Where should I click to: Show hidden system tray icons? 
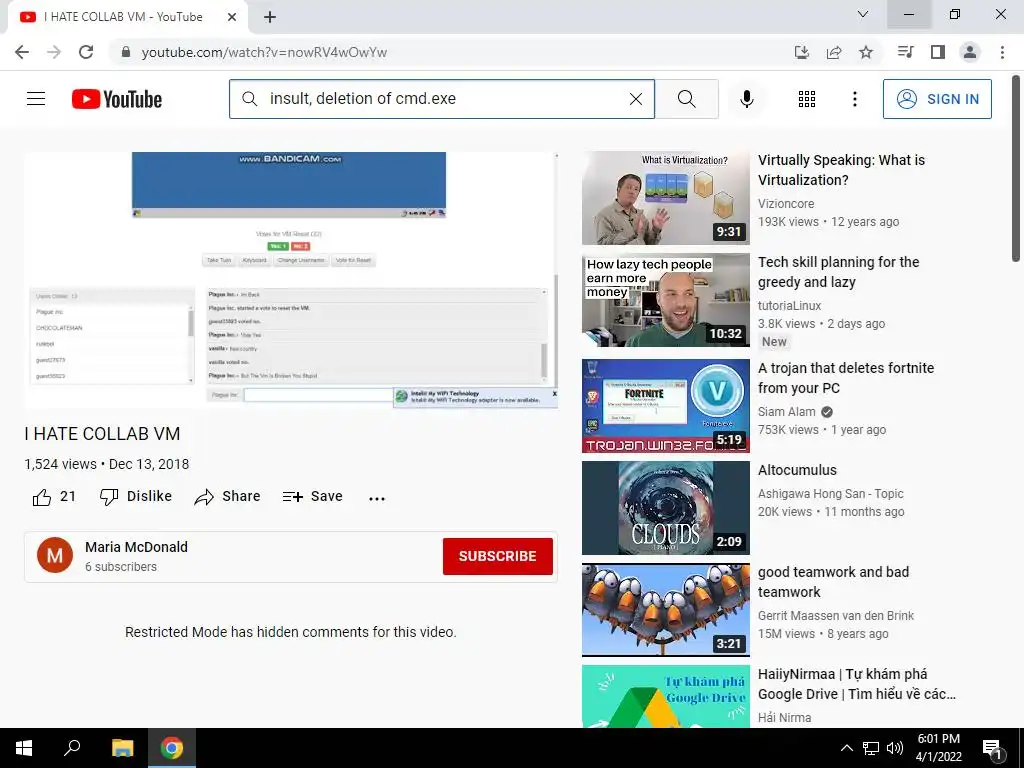tap(846, 748)
